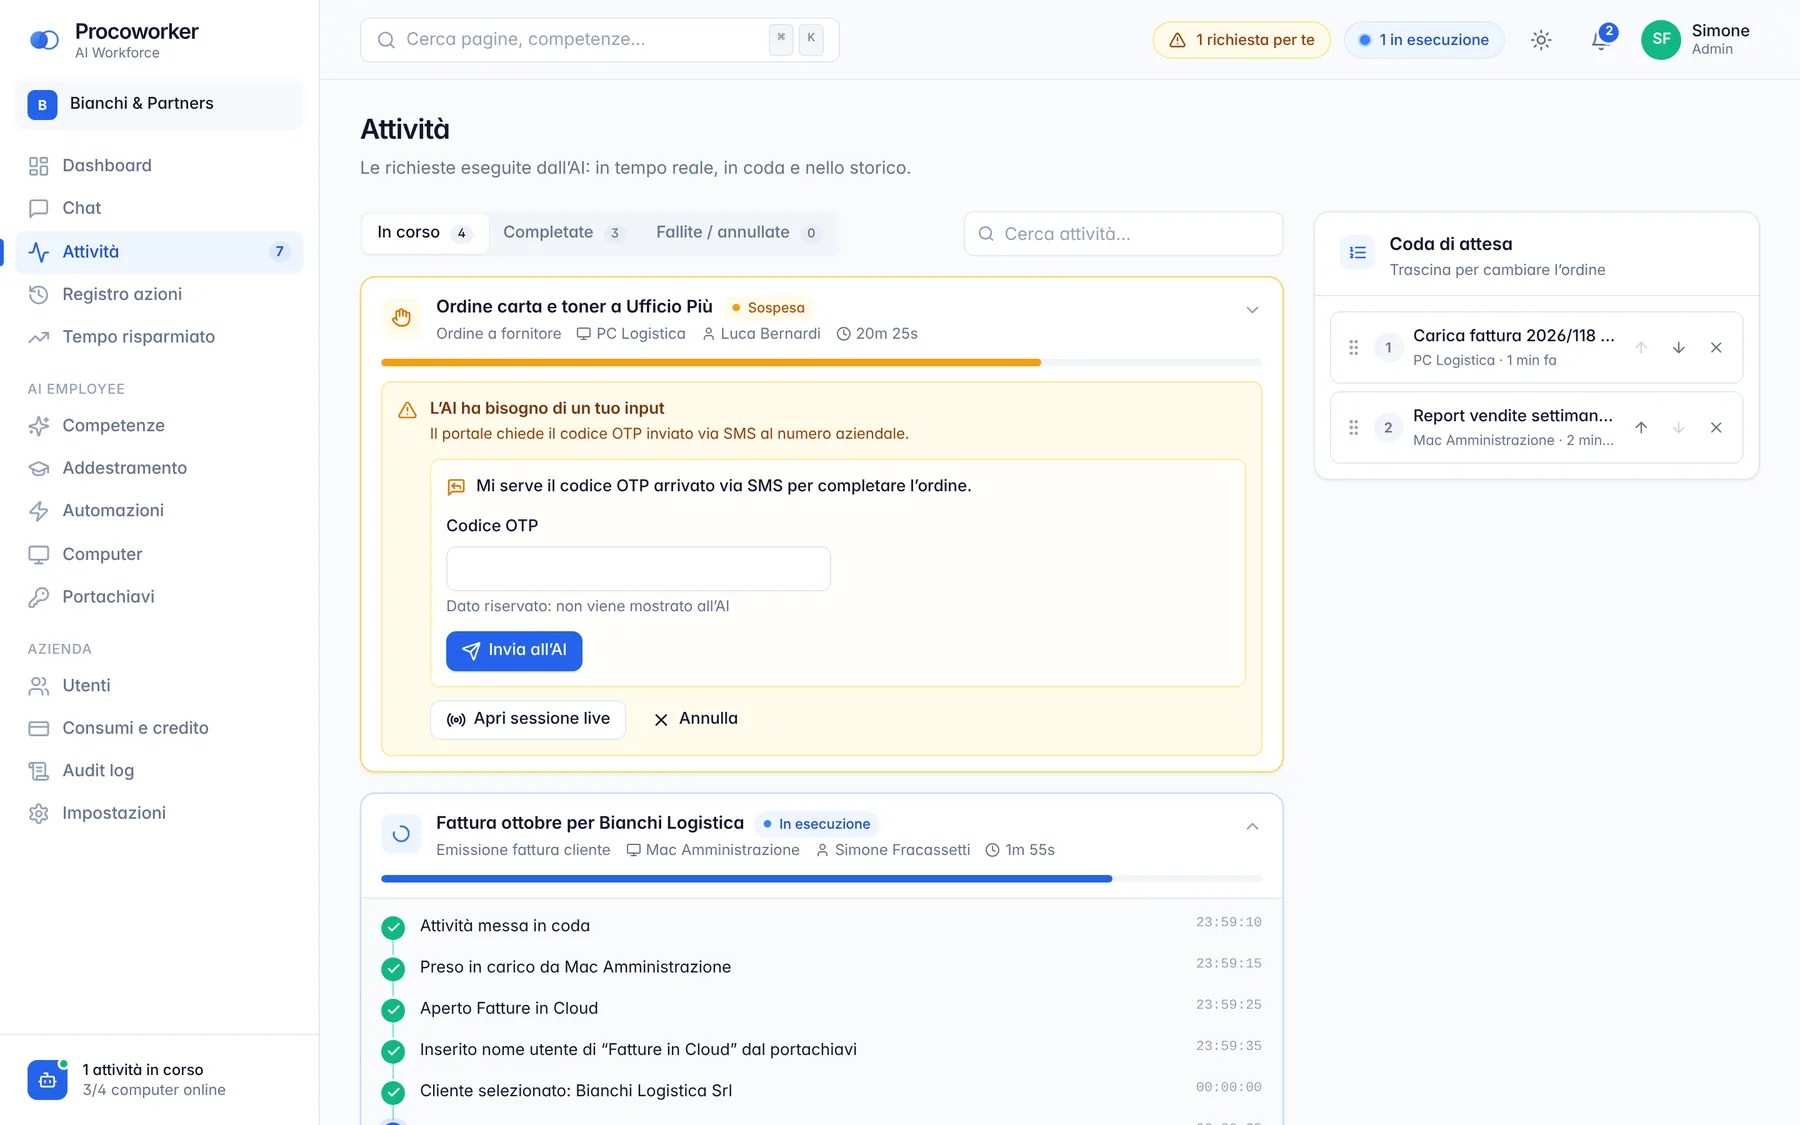Navigate to Addestramento

(159, 468)
